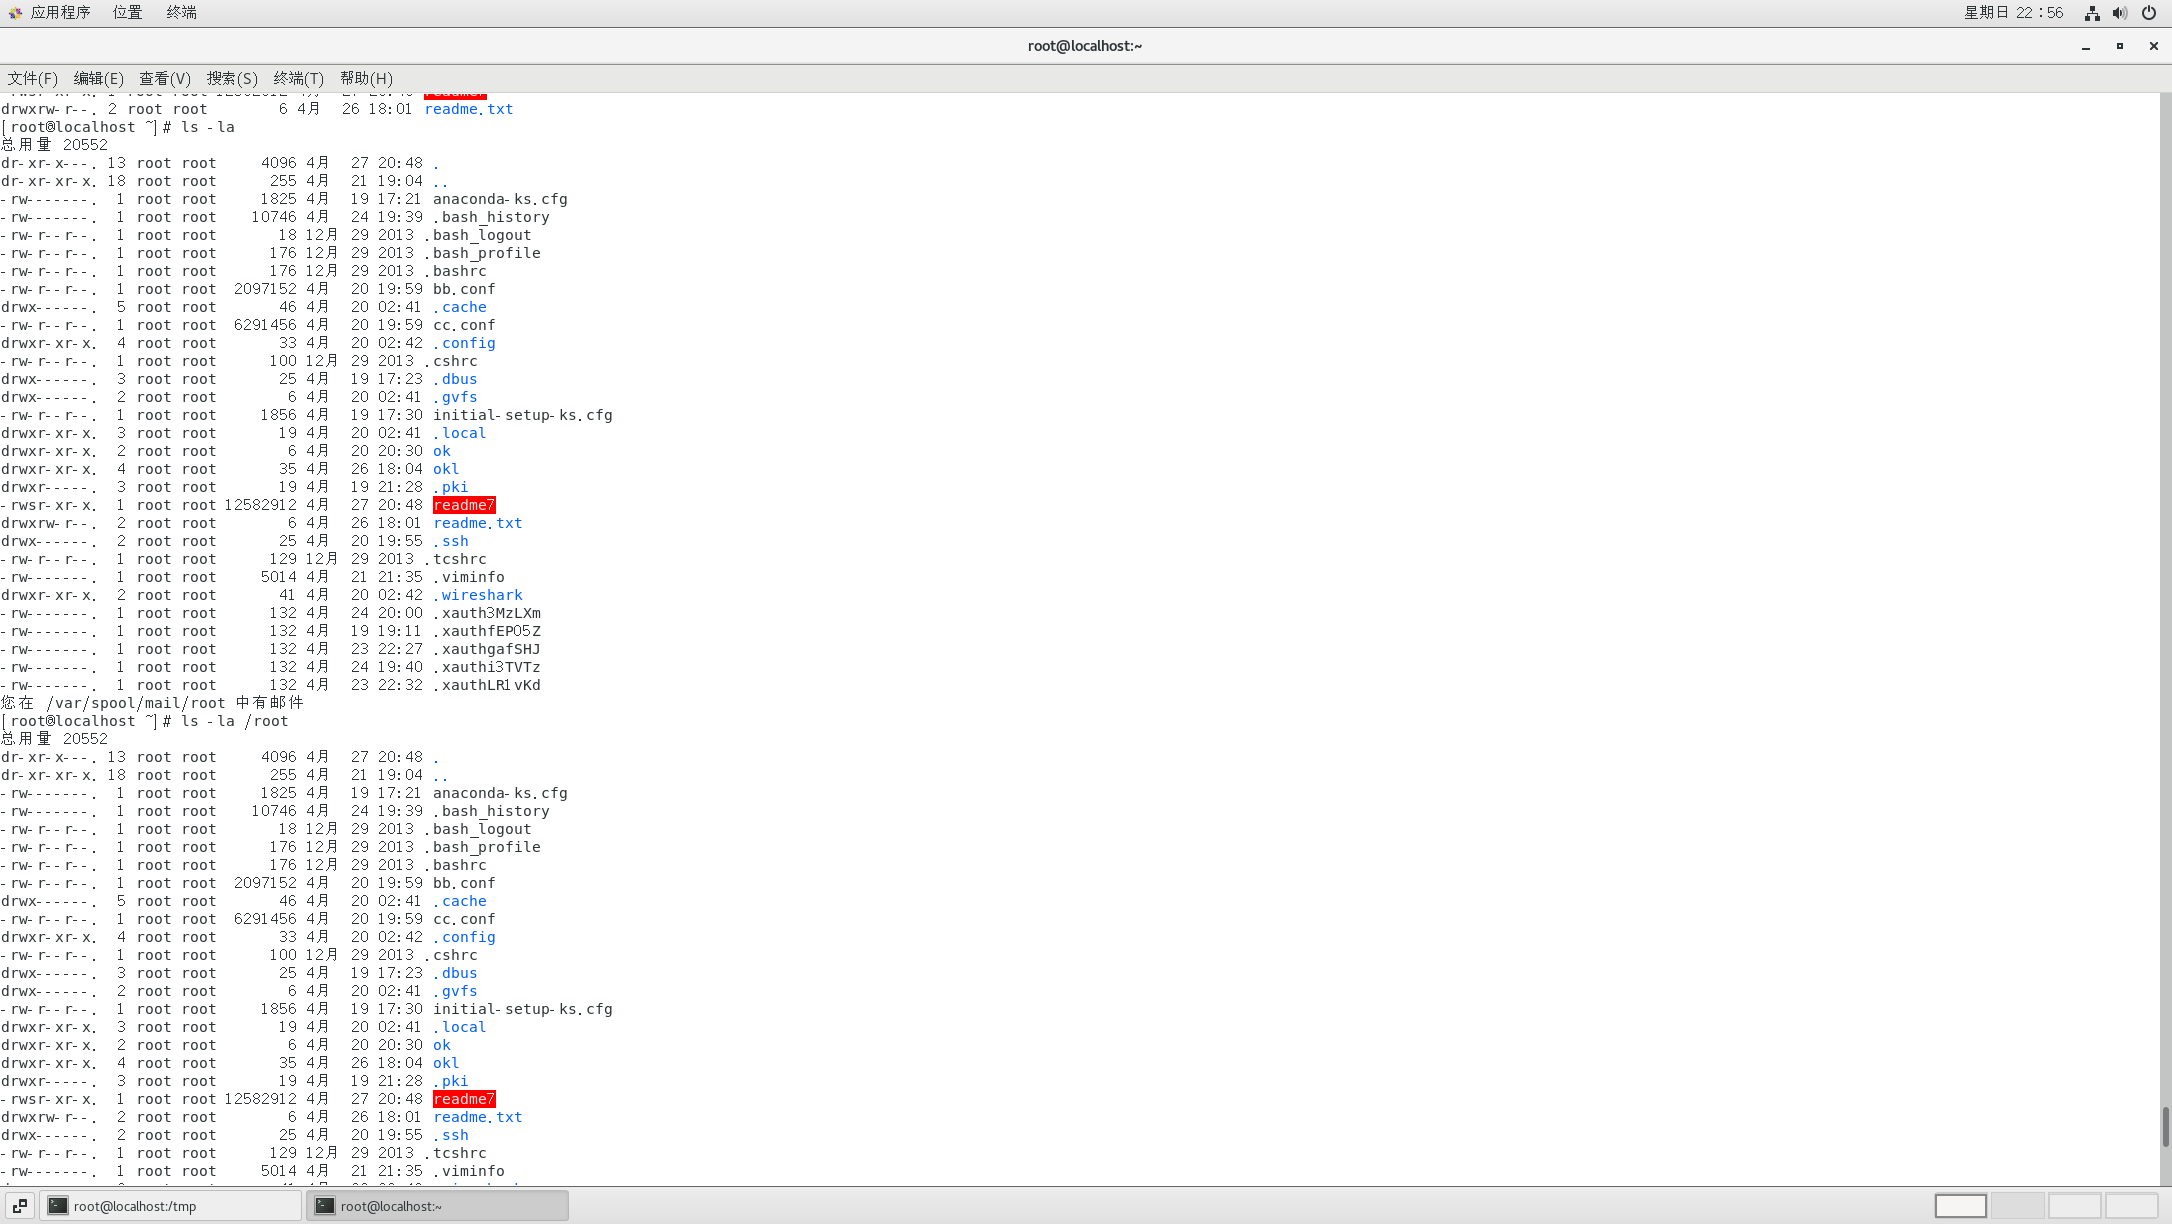Open the 终端 menu in top panel

tap(181, 12)
